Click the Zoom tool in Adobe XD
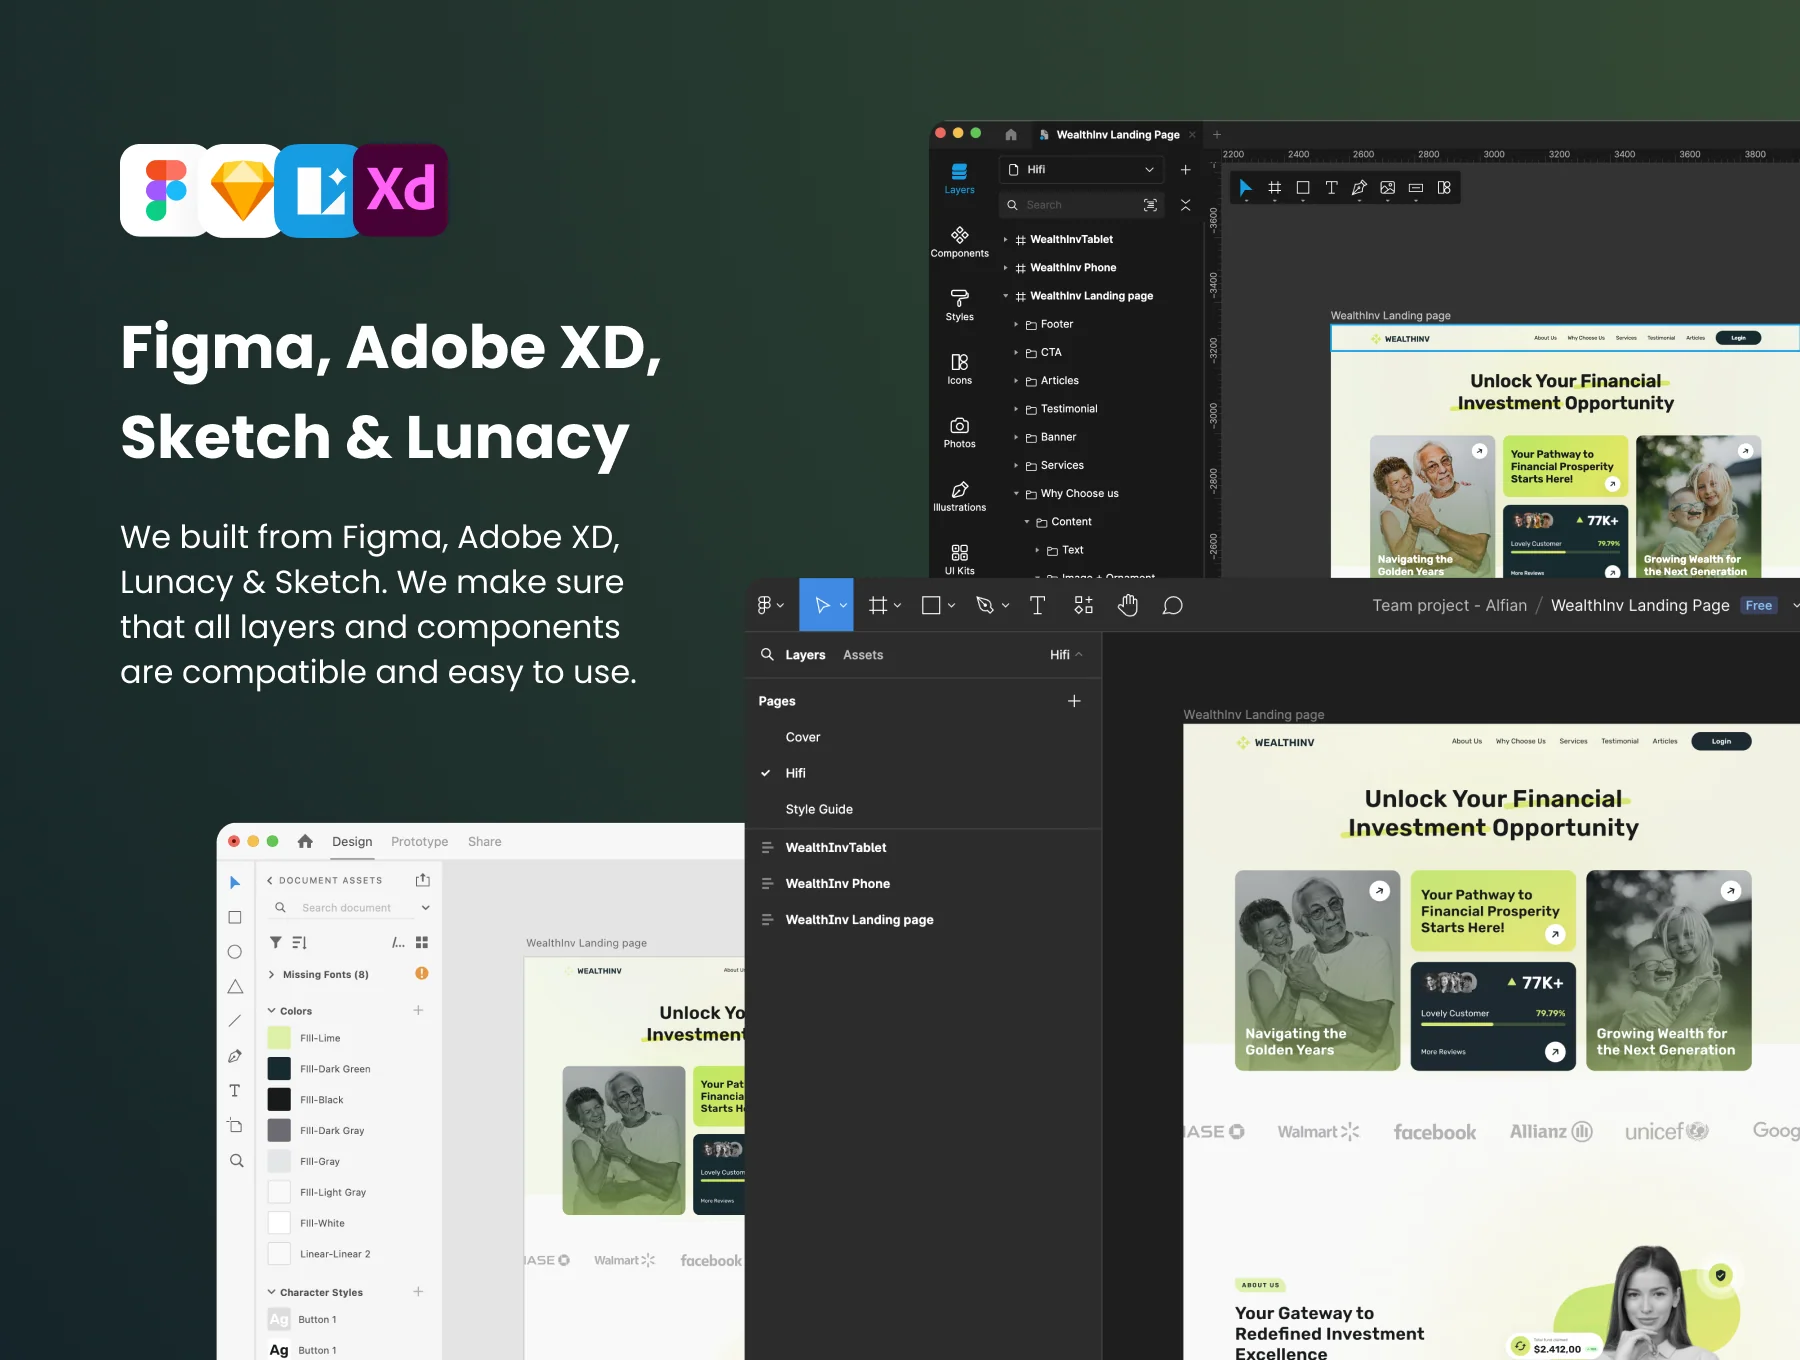Image resolution: width=1800 pixels, height=1360 pixels. tap(236, 1160)
